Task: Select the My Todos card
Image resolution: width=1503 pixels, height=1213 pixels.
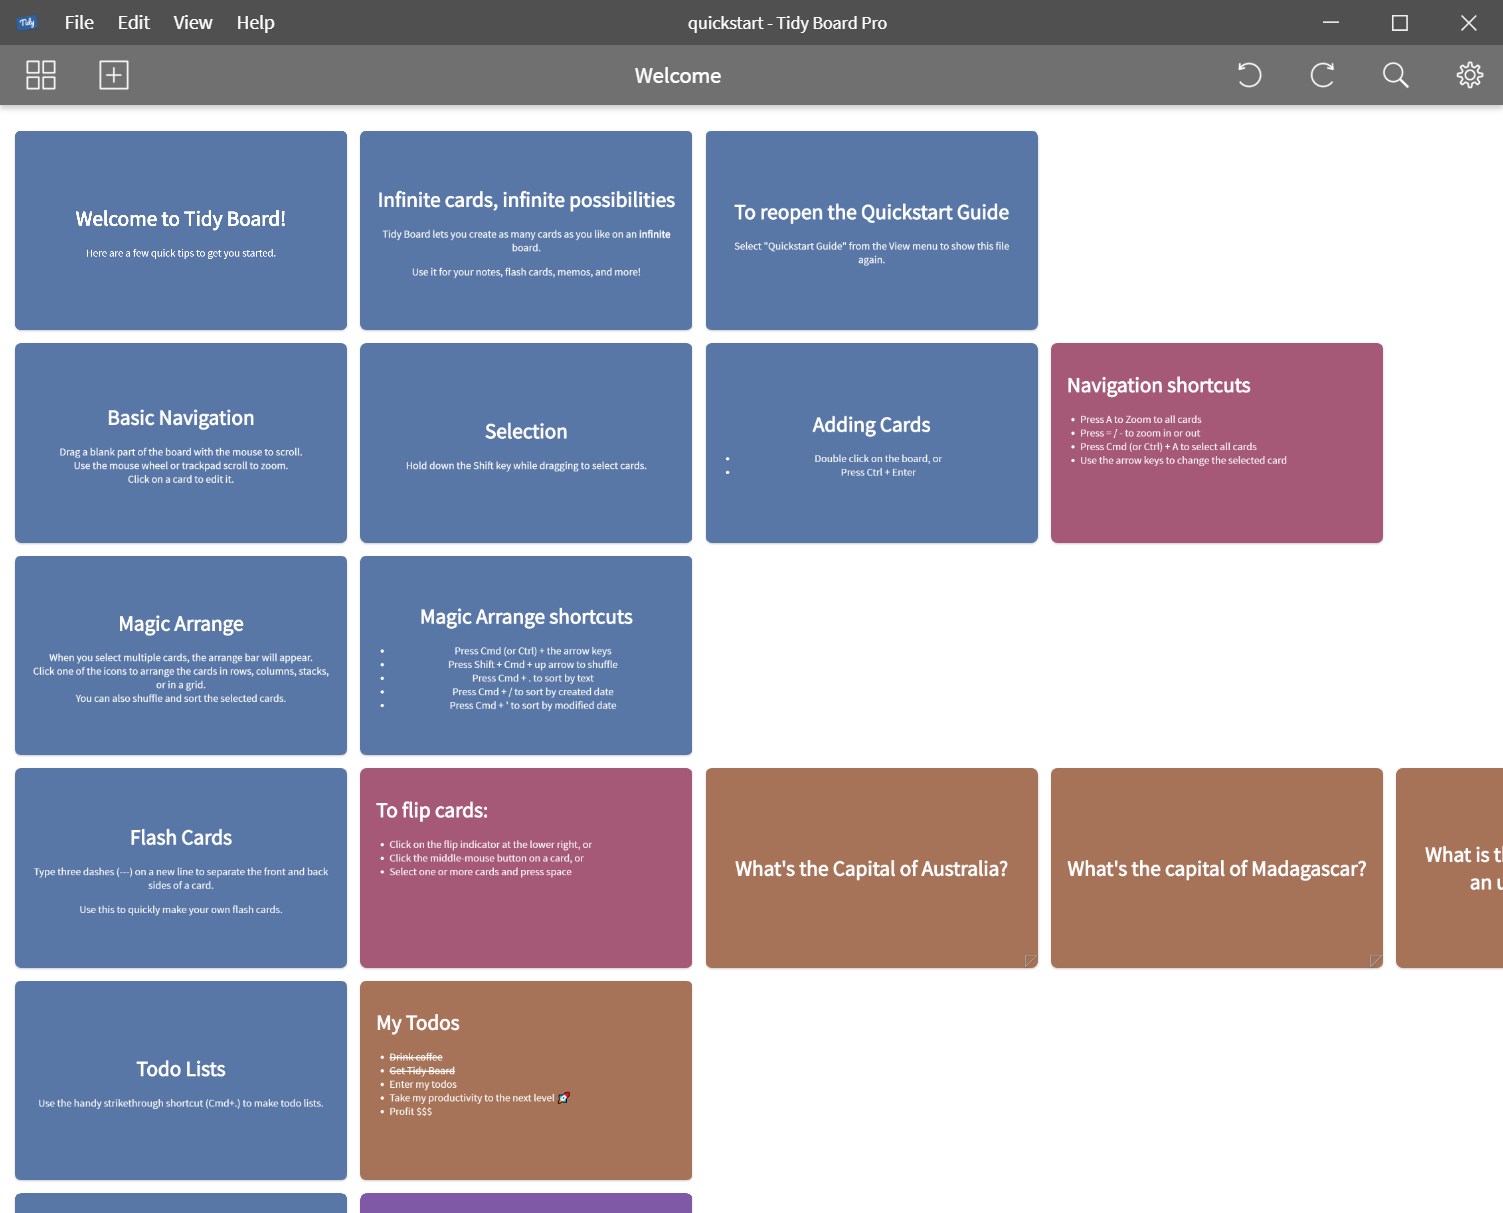Action: tap(526, 1080)
